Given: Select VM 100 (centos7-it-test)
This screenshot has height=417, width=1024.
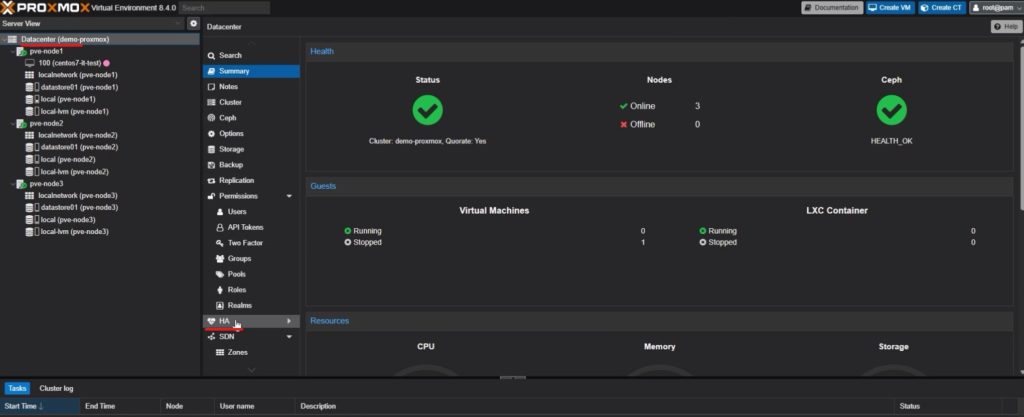Looking at the screenshot, I should point(69,63).
